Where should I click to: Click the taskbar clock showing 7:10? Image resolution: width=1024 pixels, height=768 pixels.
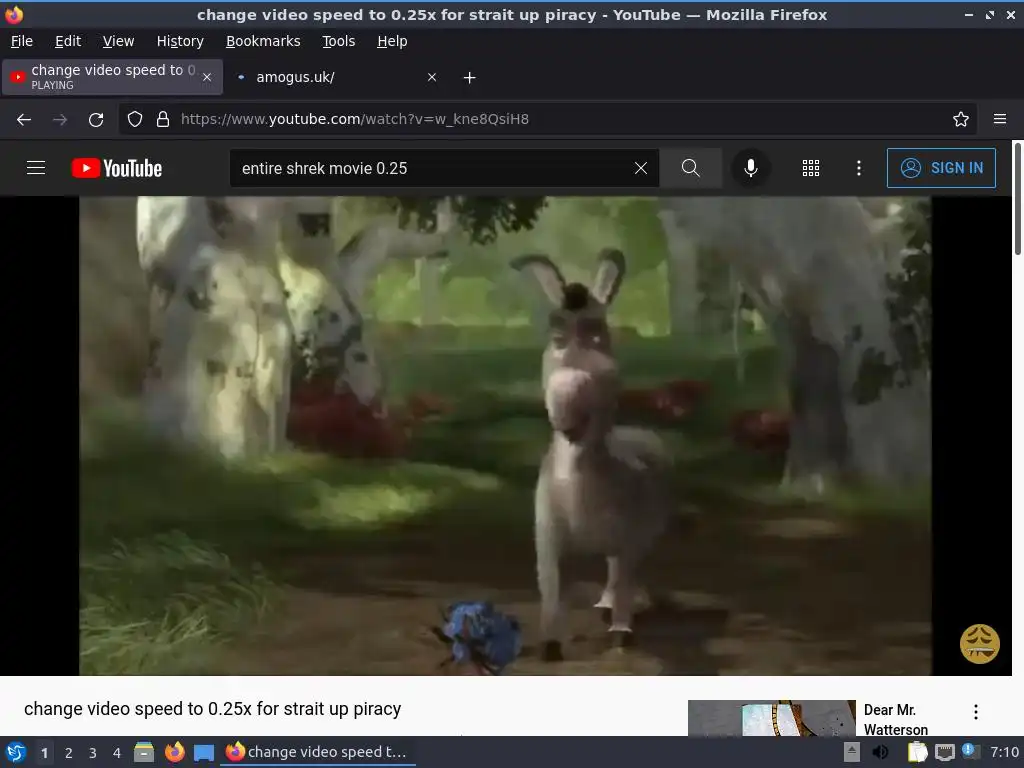[1004, 752]
